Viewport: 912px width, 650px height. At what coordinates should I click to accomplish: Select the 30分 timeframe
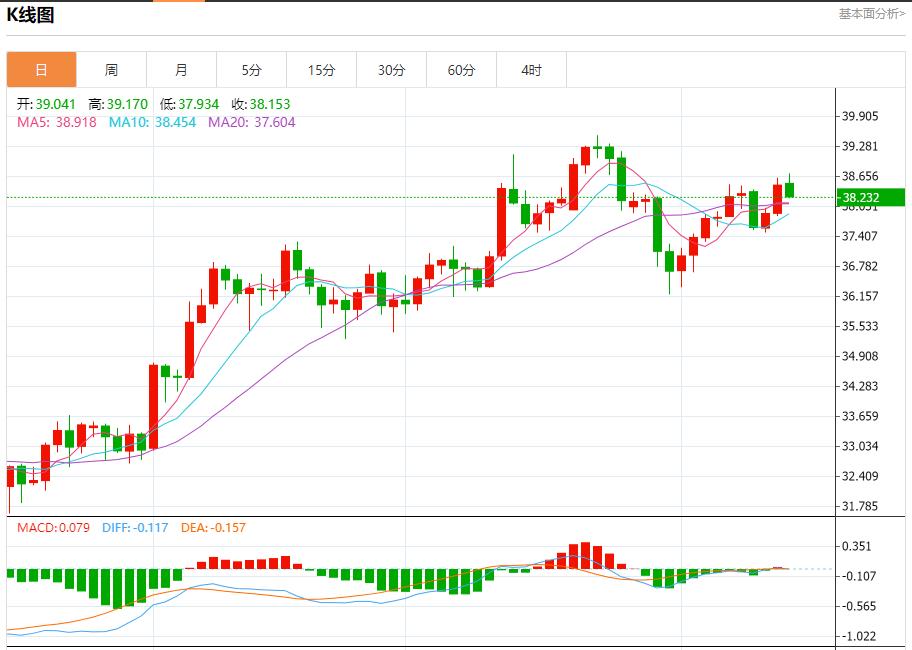(391, 70)
